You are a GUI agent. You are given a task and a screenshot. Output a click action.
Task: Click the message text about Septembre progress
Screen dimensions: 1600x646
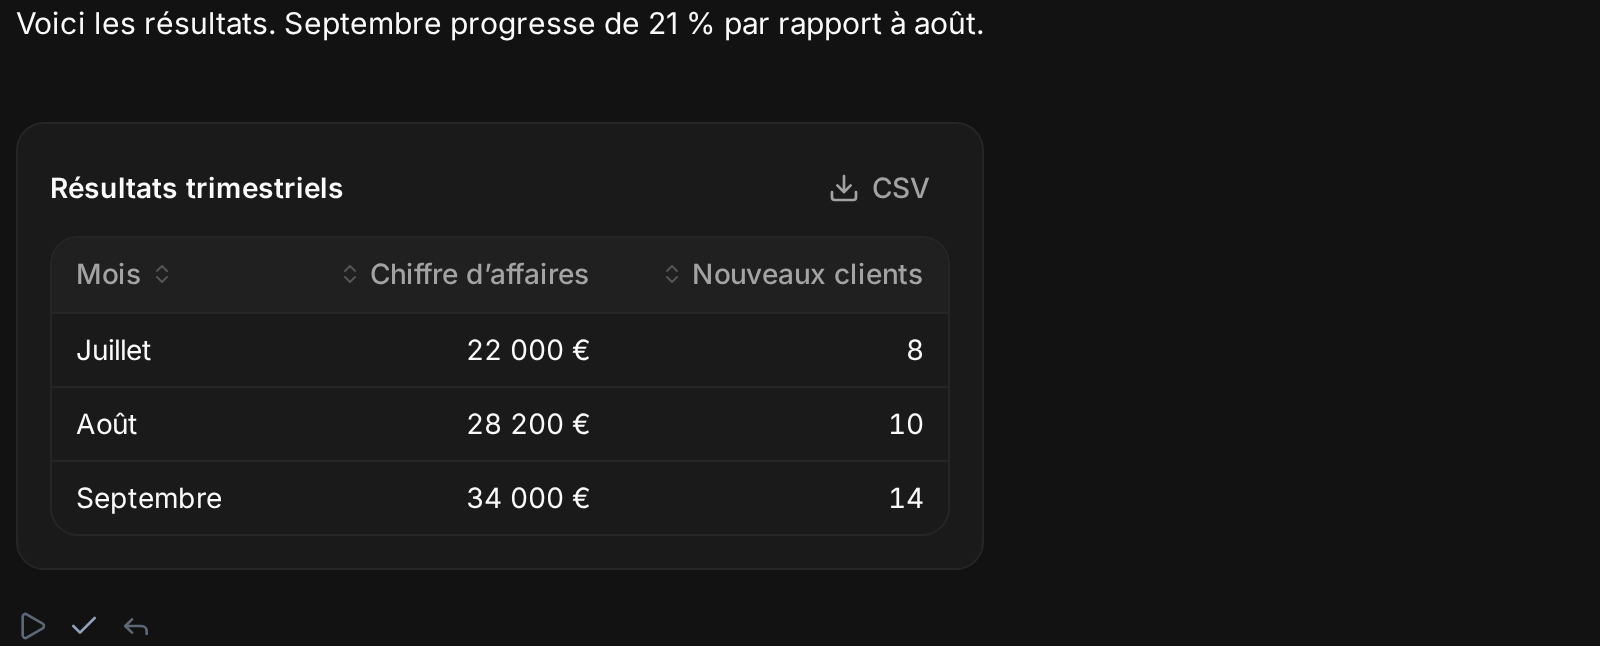(x=500, y=24)
